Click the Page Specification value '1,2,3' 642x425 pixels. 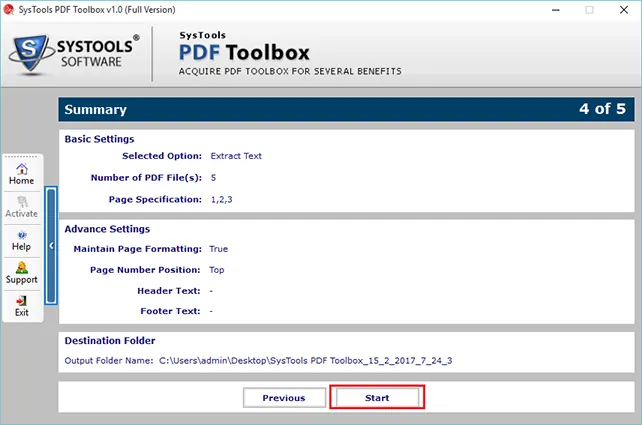(222, 199)
